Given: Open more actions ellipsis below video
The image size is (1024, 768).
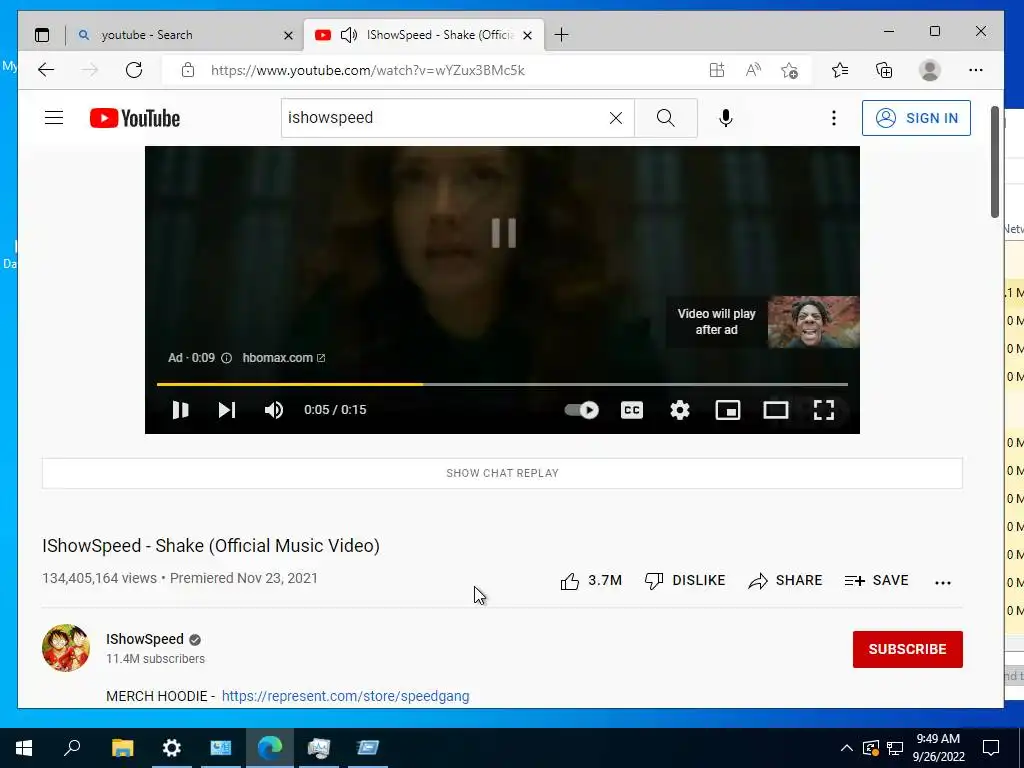Looking at the screenshot, I should click(942, 583).
